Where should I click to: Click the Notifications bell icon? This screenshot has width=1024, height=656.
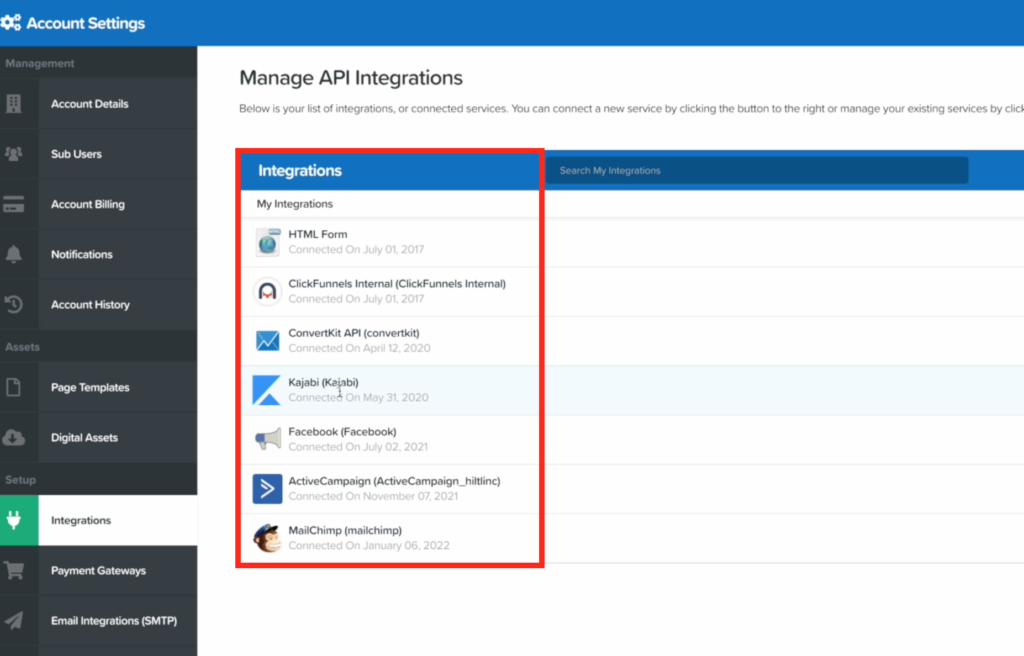point(14,254)
